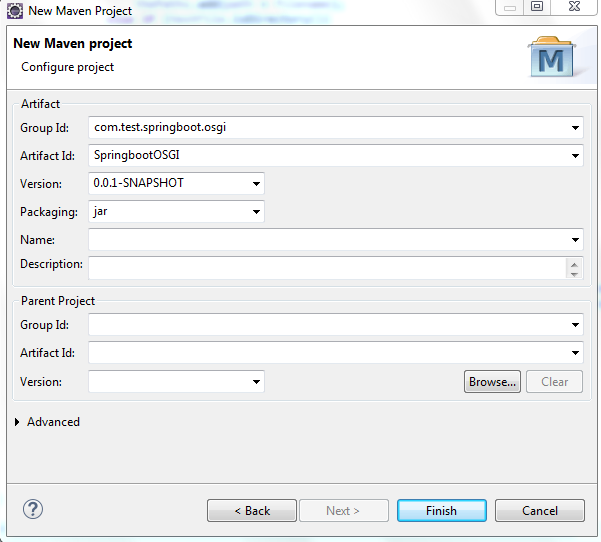The width and height of the screenshot is (601, 542).
Task: Open the 0.0.1-SNAPSHOT version dropdown arrow
Action: [x=256, y=184]
